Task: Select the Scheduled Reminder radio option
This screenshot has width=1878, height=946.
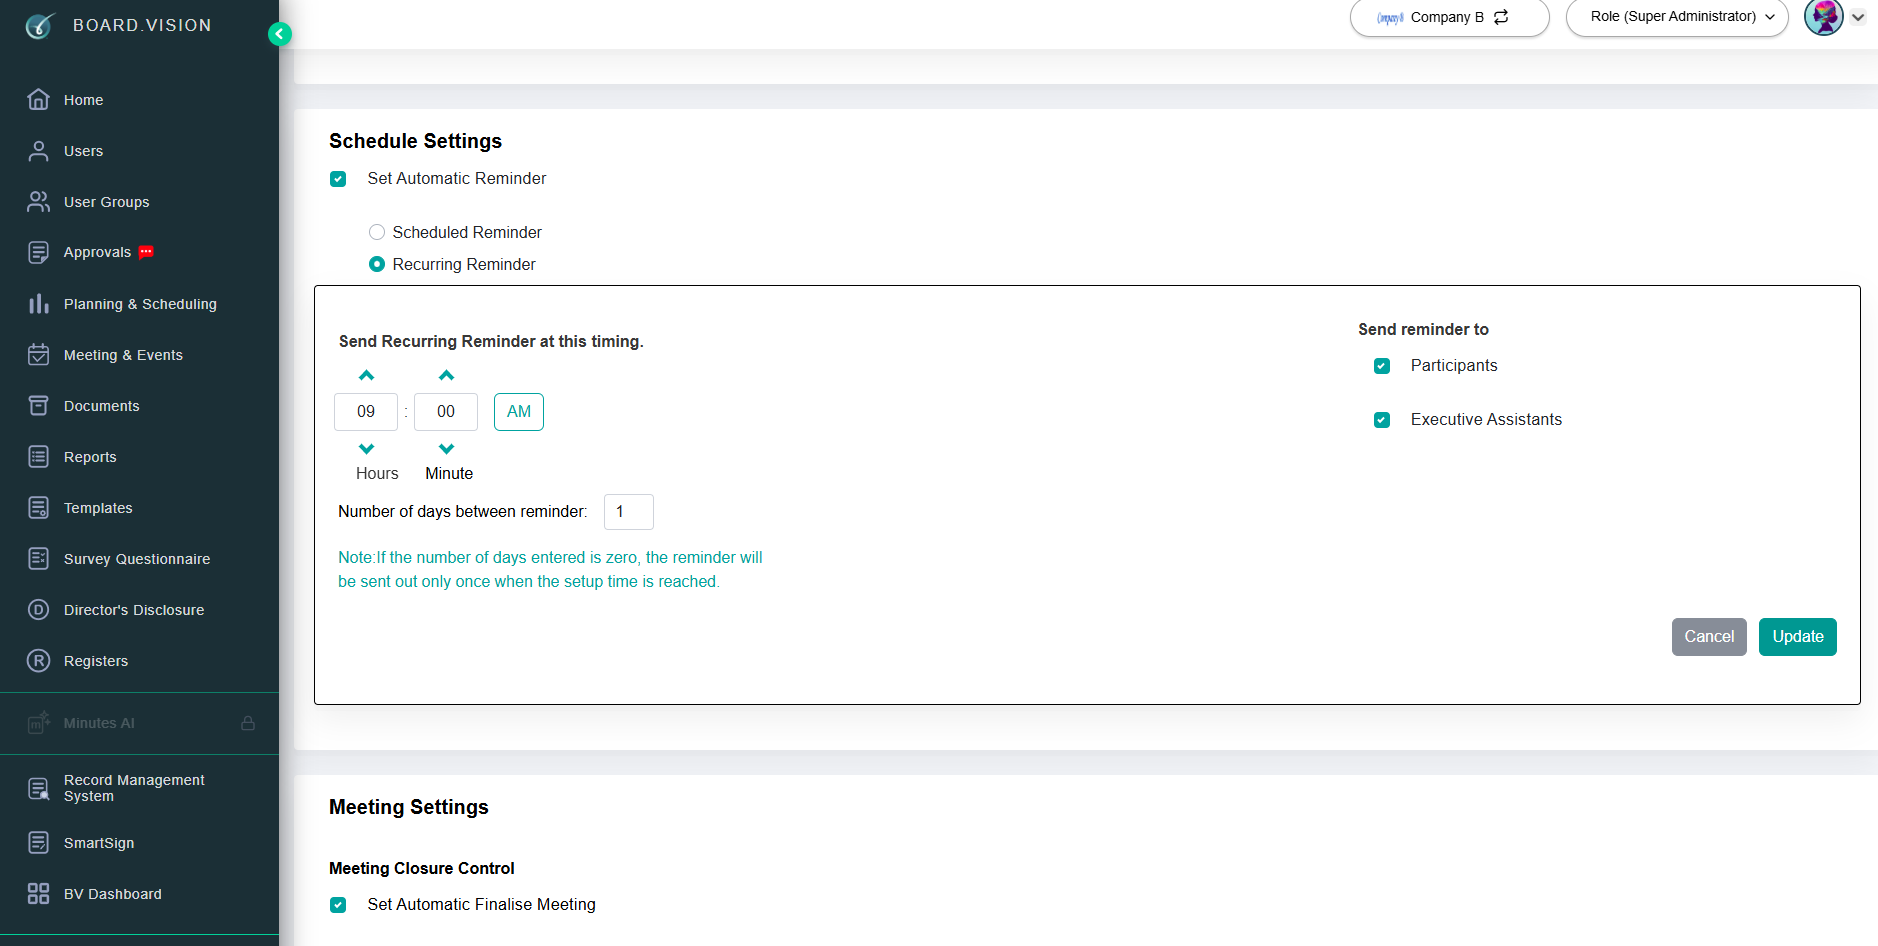Action: (377, 232)
